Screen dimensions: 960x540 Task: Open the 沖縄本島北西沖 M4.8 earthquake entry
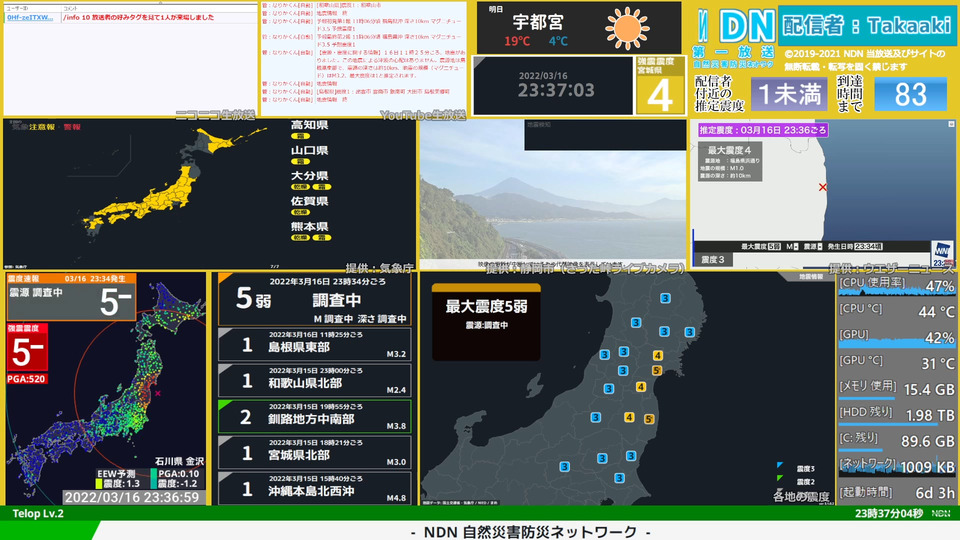(x=315, y=489)
